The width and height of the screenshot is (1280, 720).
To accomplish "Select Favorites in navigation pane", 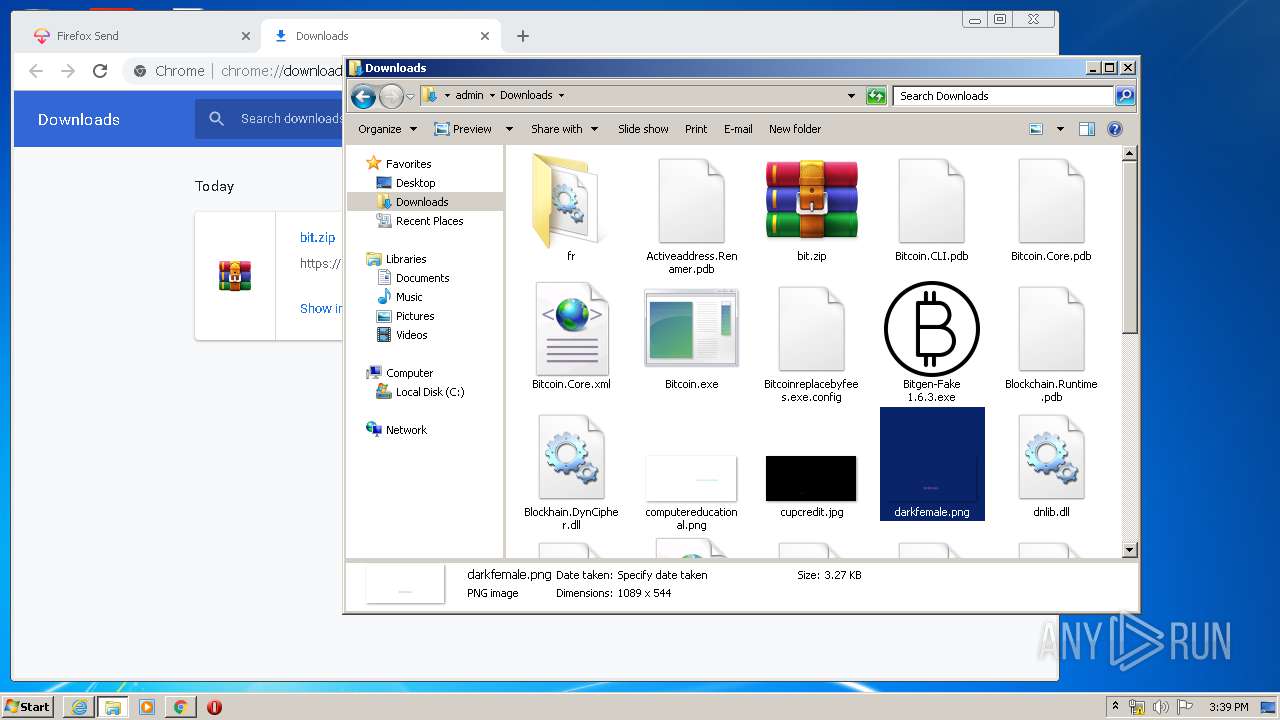I will (408, 164).
